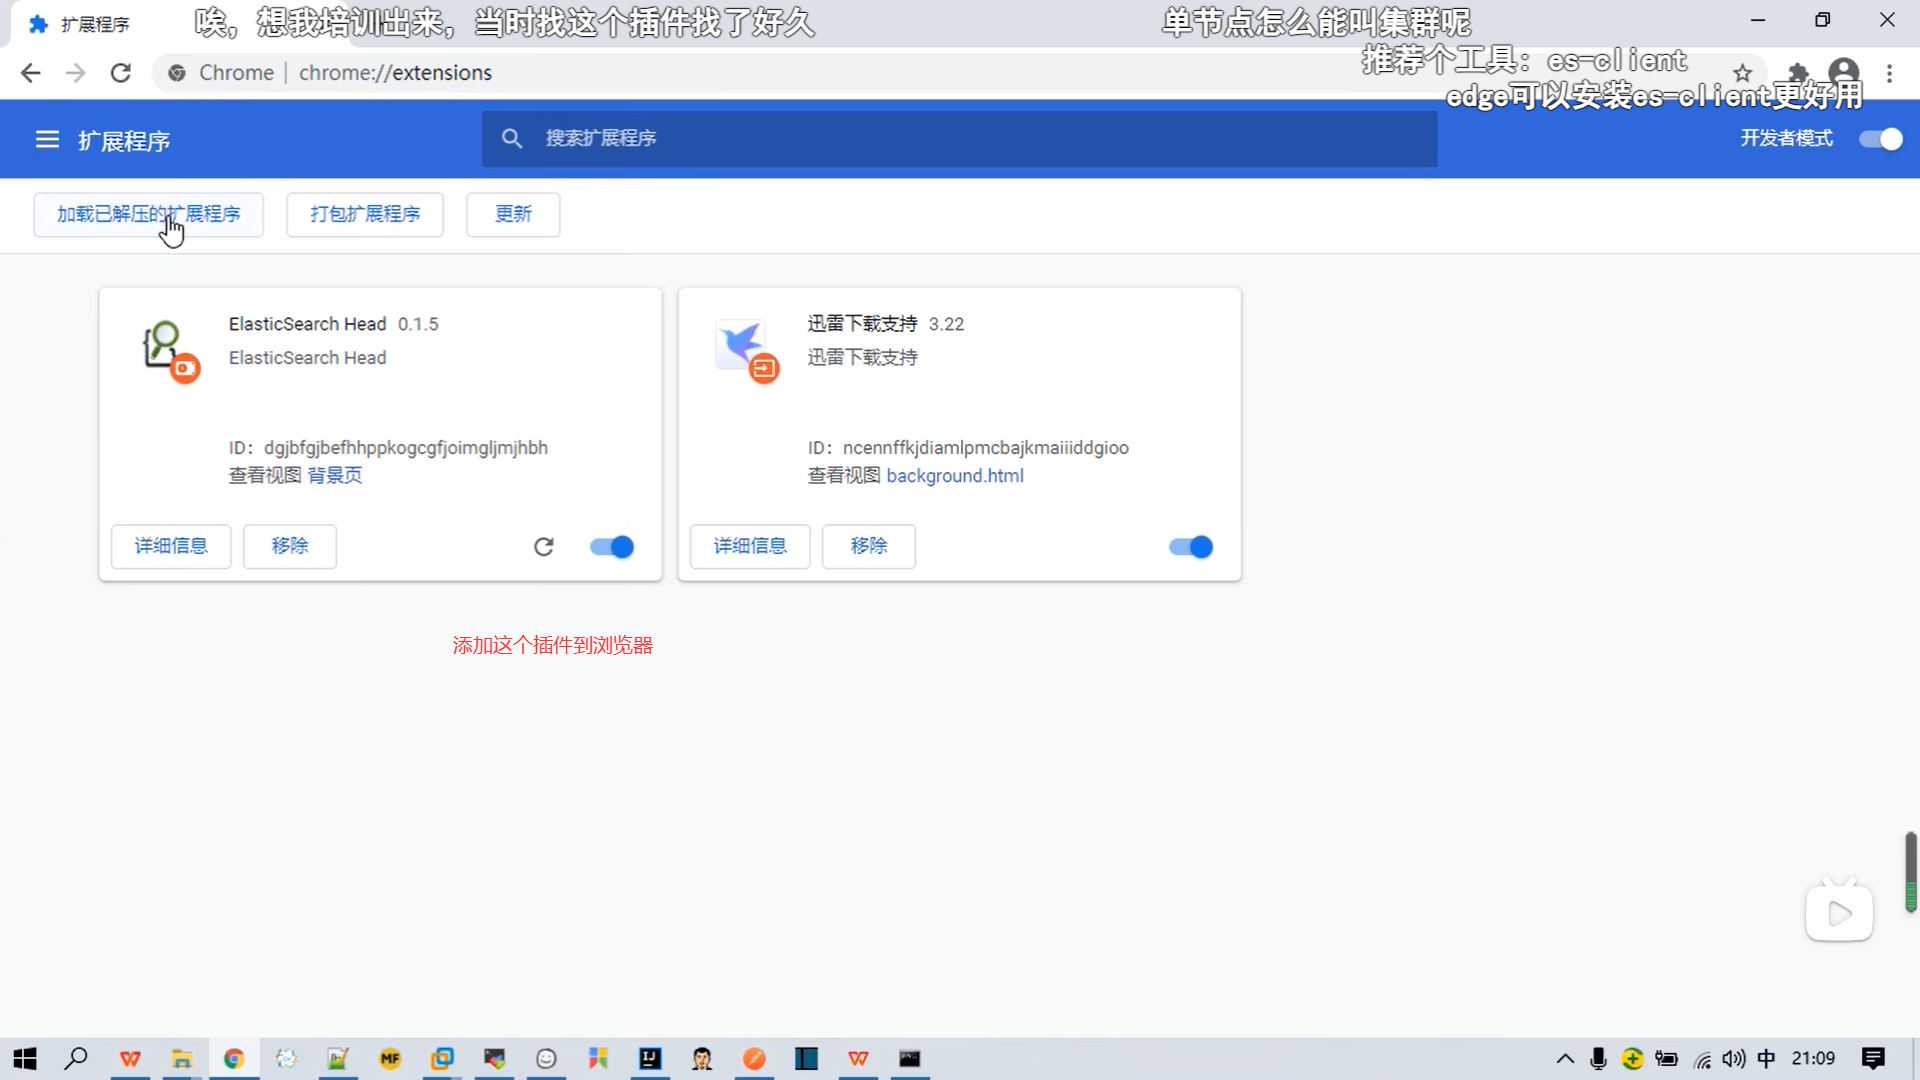This screenshot has width=1920, height=1080.
Task: Disable the ElasticSearch Head extension toggle
Action: point(612,547)
